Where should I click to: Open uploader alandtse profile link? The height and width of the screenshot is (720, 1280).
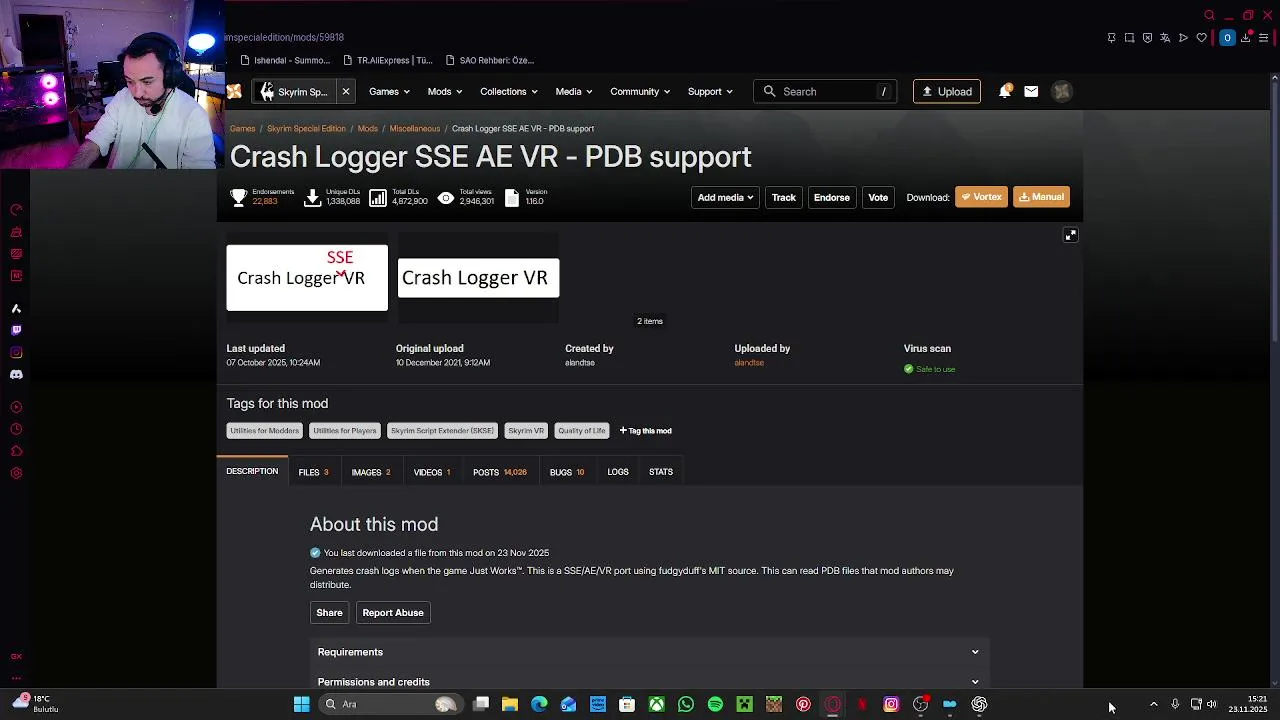pos(749,363)
